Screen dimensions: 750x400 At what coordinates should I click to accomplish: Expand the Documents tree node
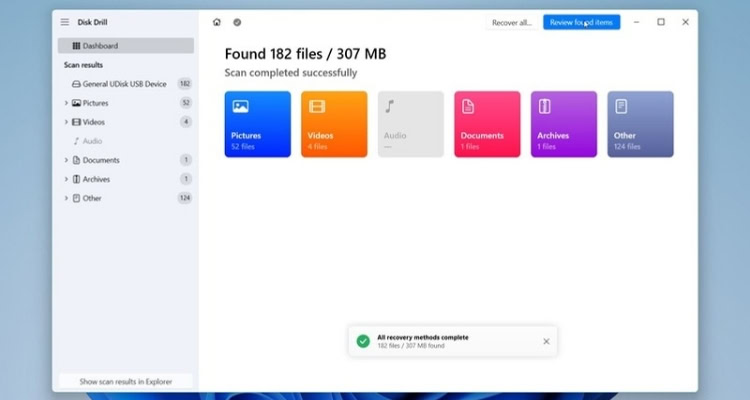coord(66,160)
